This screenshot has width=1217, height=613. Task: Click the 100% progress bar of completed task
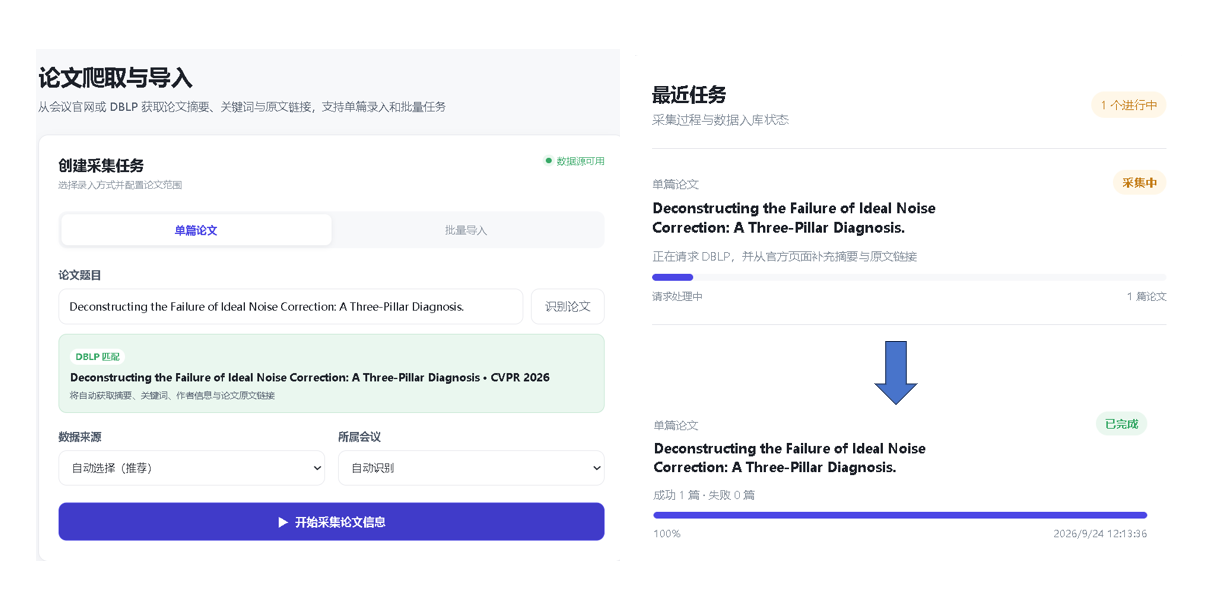[x=900, y=515]
